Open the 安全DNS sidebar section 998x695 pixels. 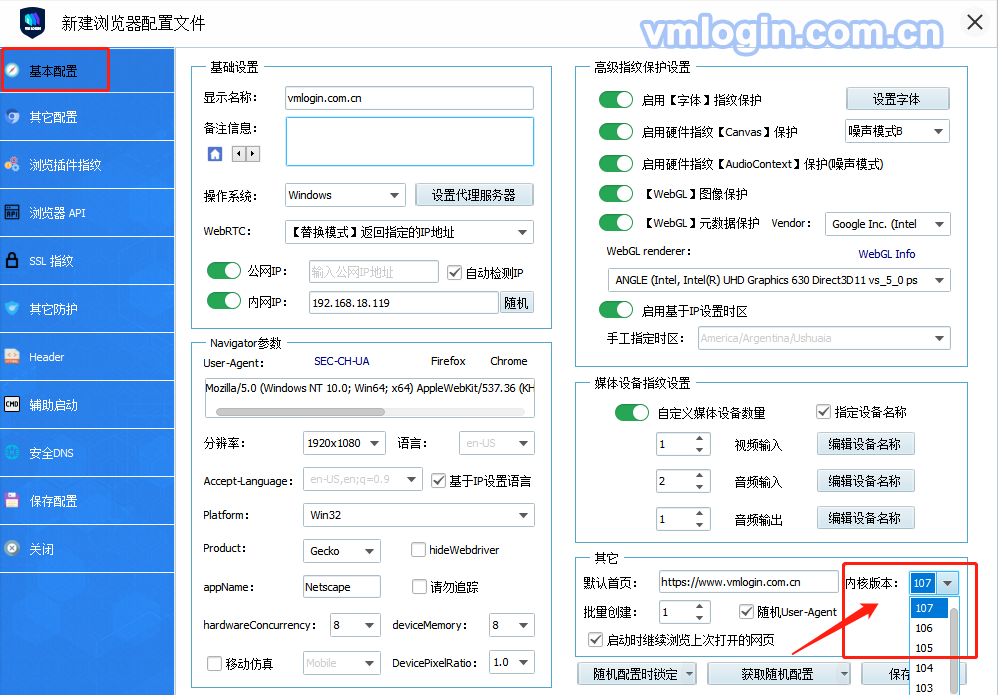click(x=87, y=453)
